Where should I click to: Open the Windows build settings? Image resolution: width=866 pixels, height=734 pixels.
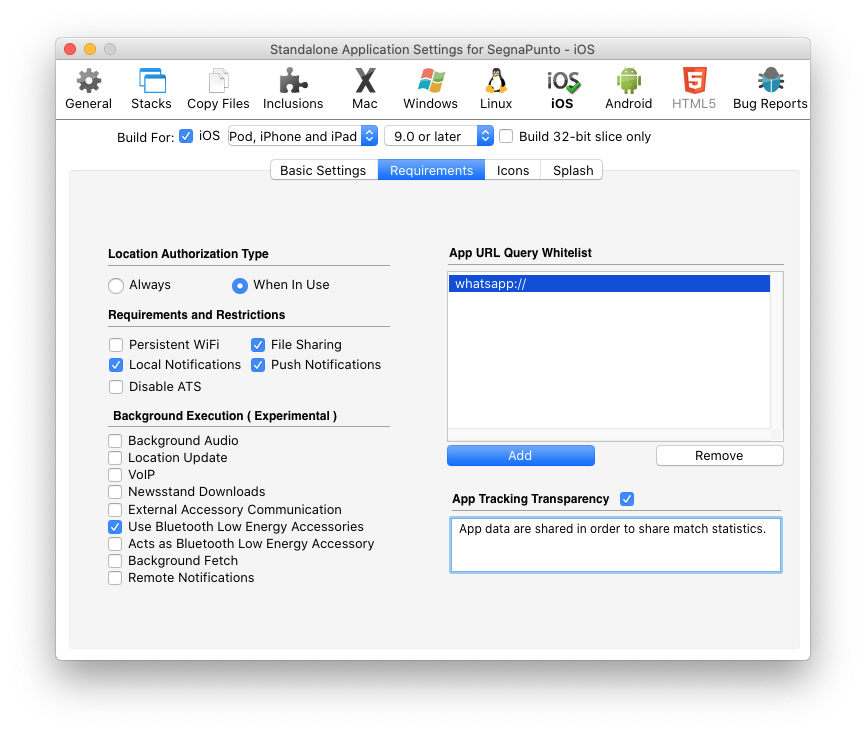click(430, 88)
